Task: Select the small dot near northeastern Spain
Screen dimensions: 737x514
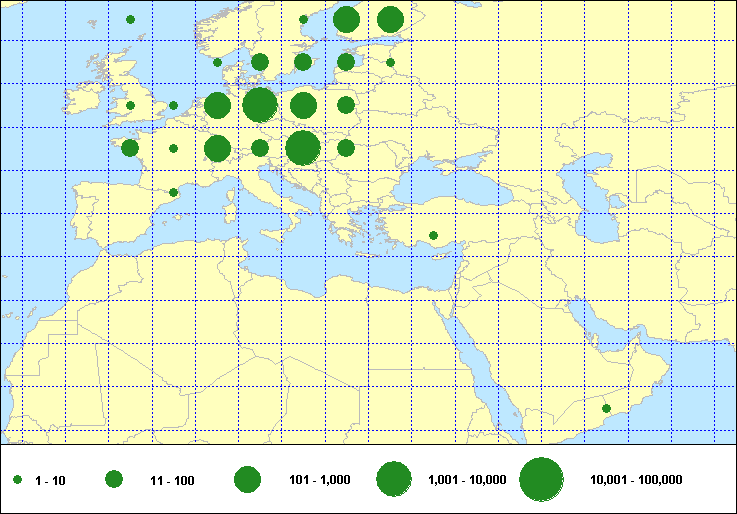Action: pos(173,192)
